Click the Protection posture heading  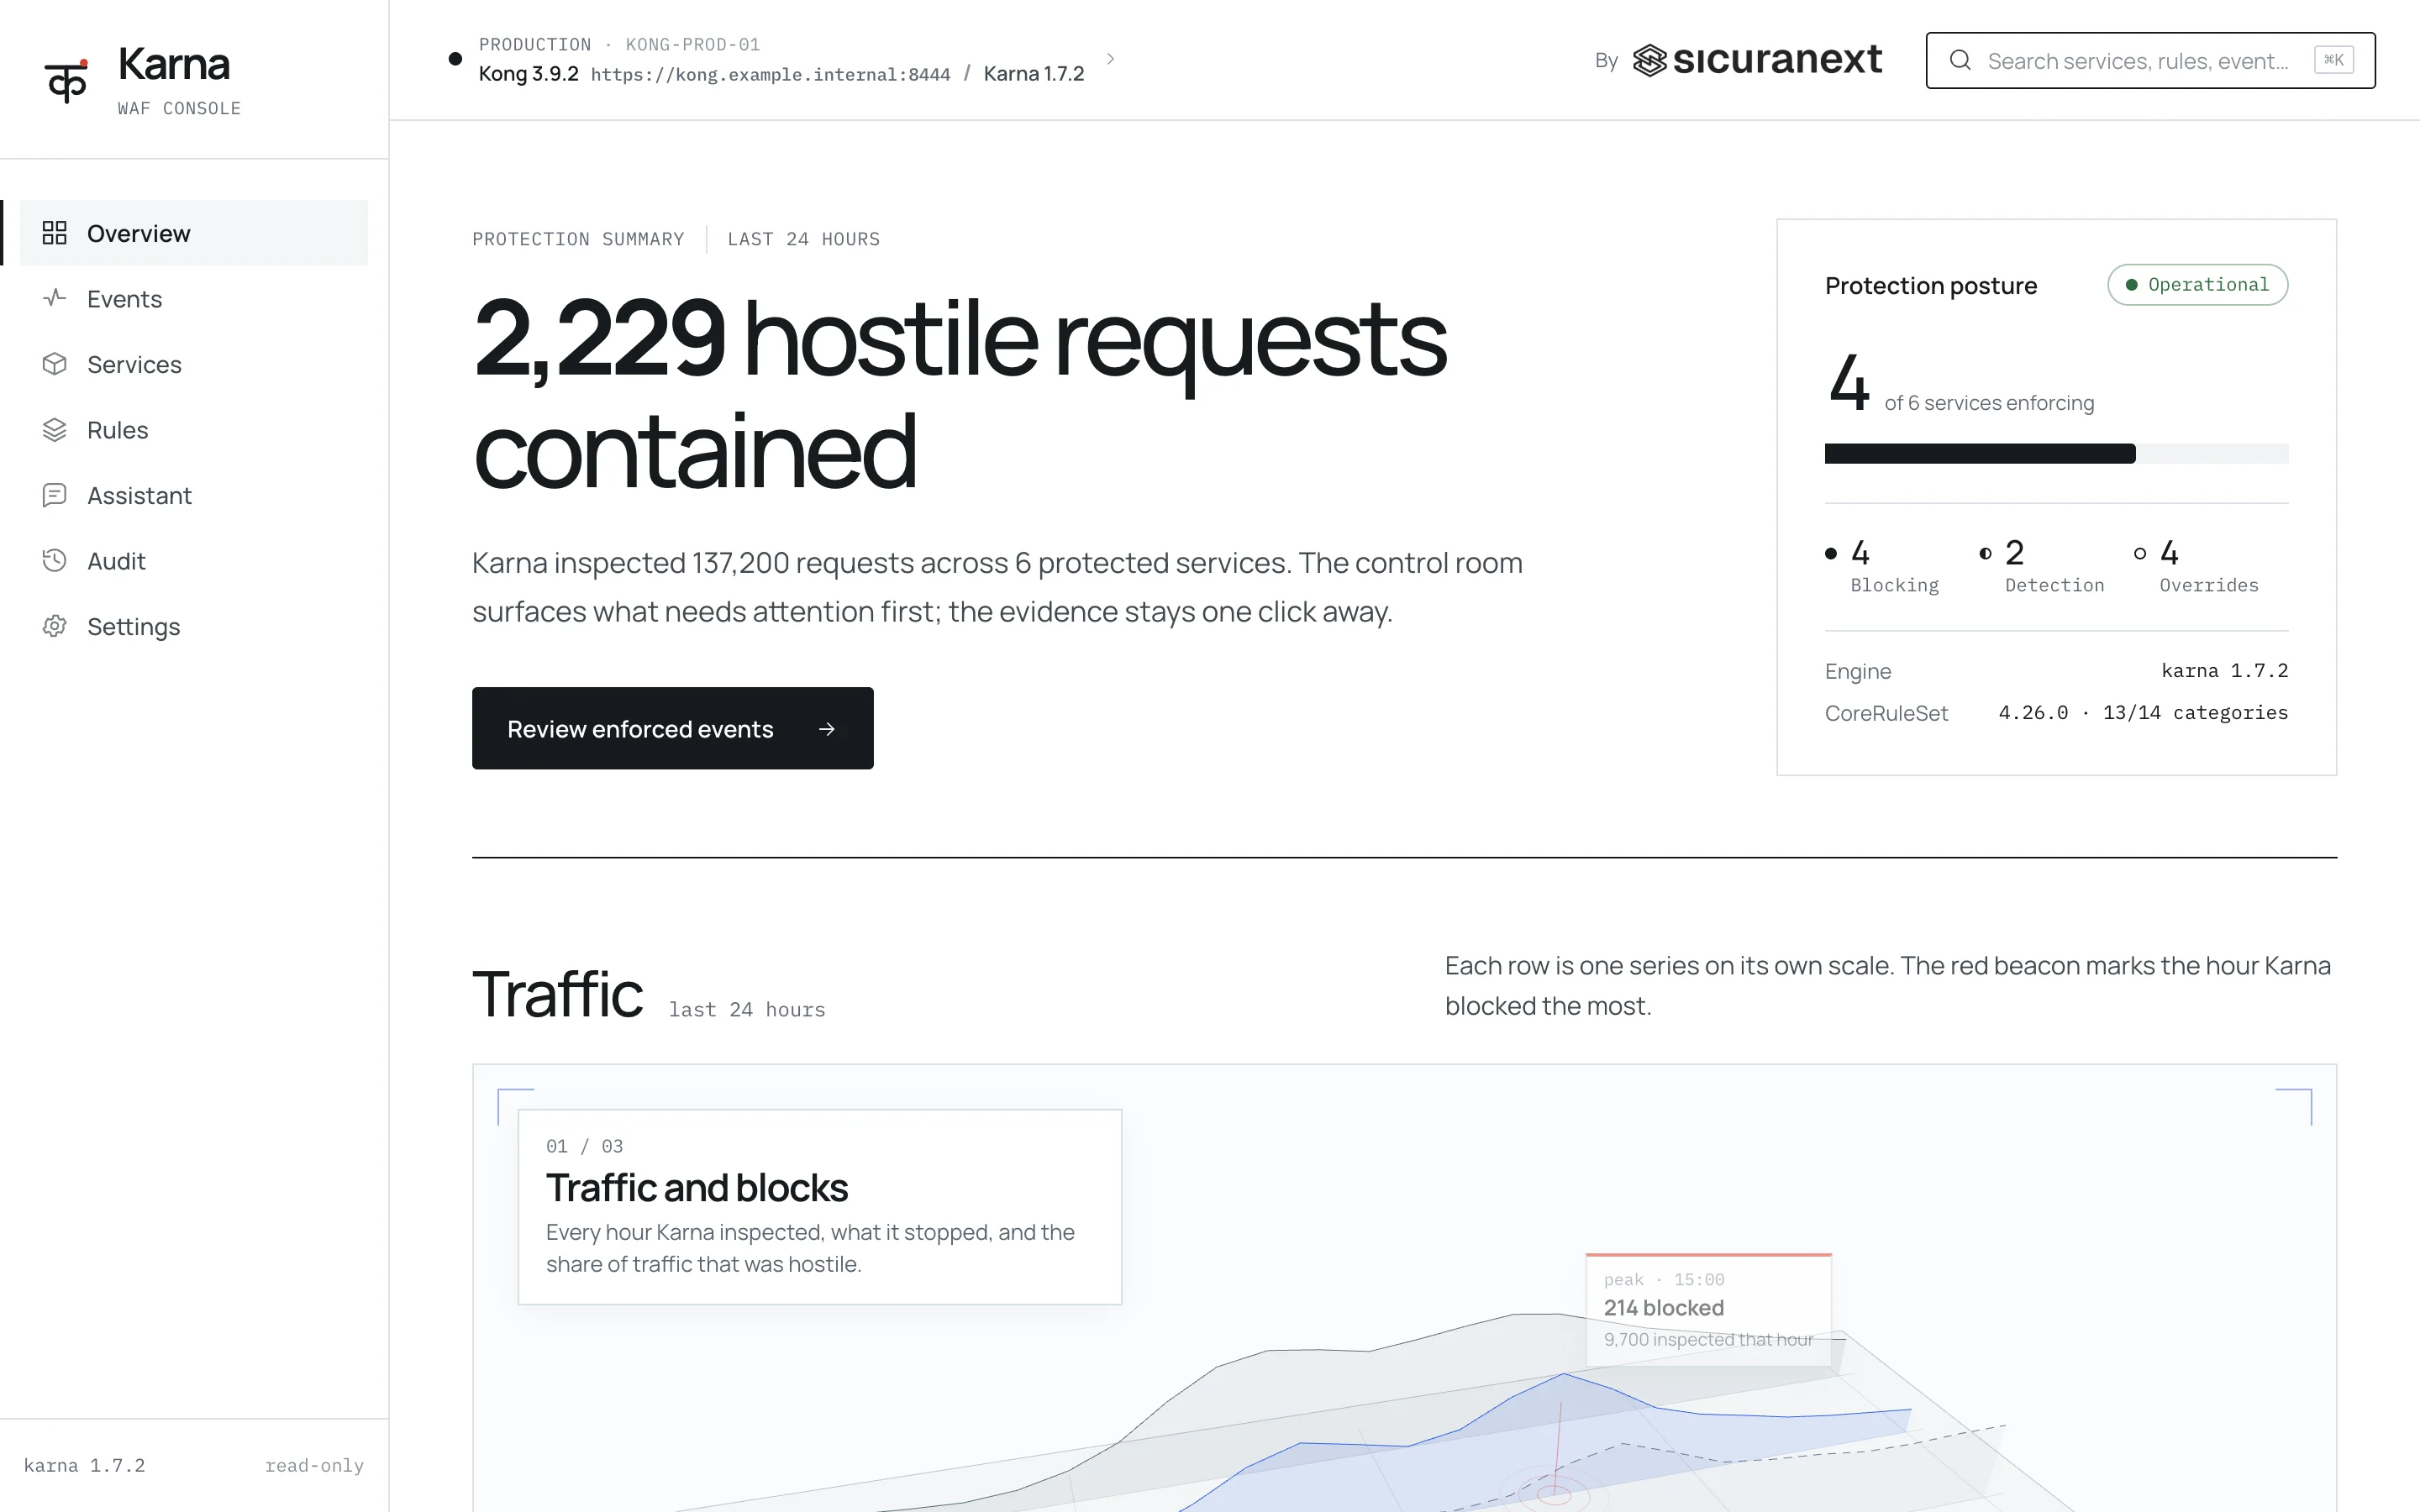(x=1930, y=286)
